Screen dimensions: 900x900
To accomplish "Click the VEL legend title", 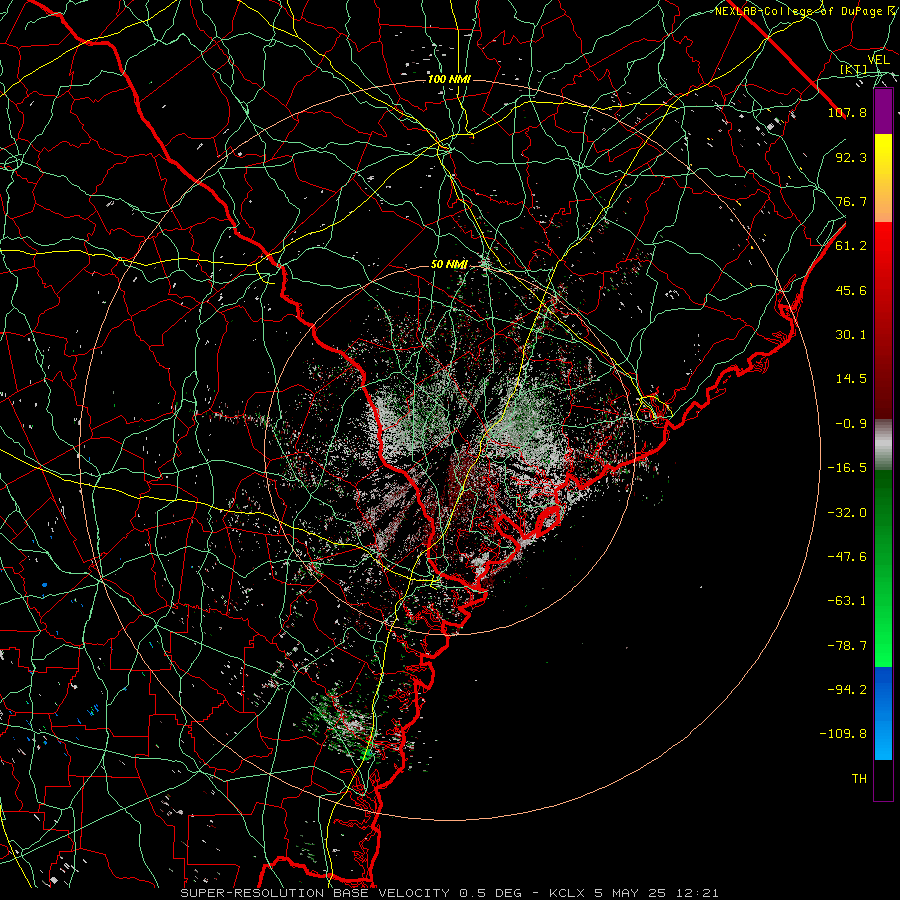I will coord(878,60).
